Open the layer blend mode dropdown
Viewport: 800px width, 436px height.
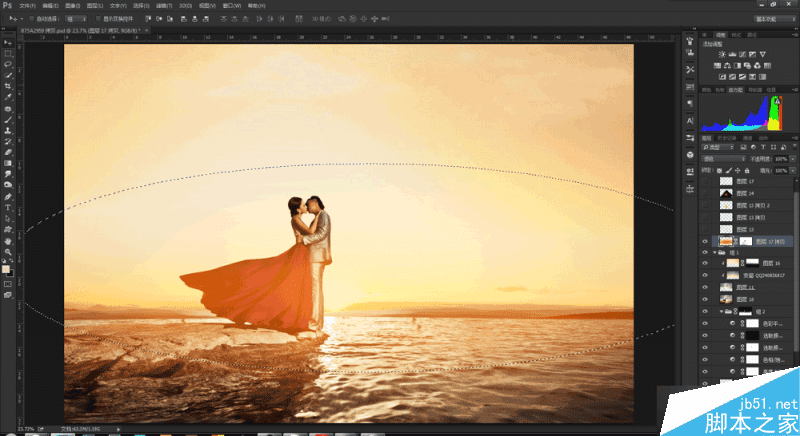click(x=725, y=158)
